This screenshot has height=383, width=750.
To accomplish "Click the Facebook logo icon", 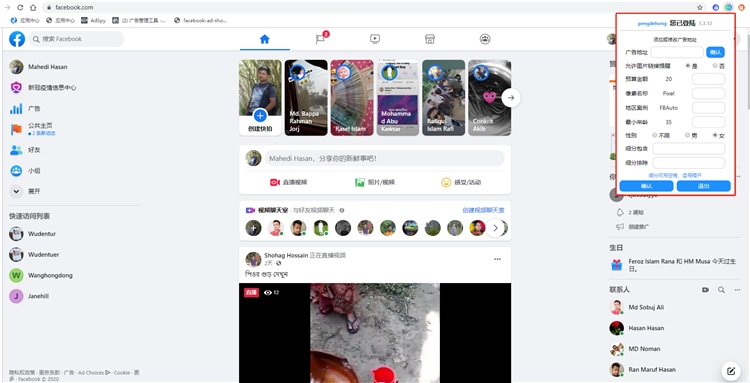I will [17, 39].
